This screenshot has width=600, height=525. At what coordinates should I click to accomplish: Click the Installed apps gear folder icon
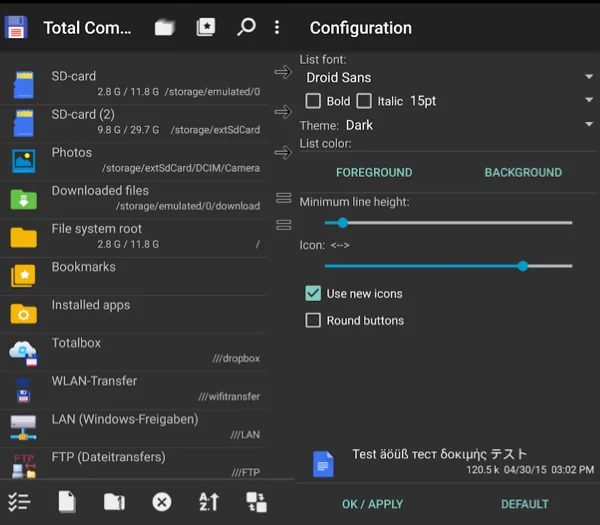point(24,314)
